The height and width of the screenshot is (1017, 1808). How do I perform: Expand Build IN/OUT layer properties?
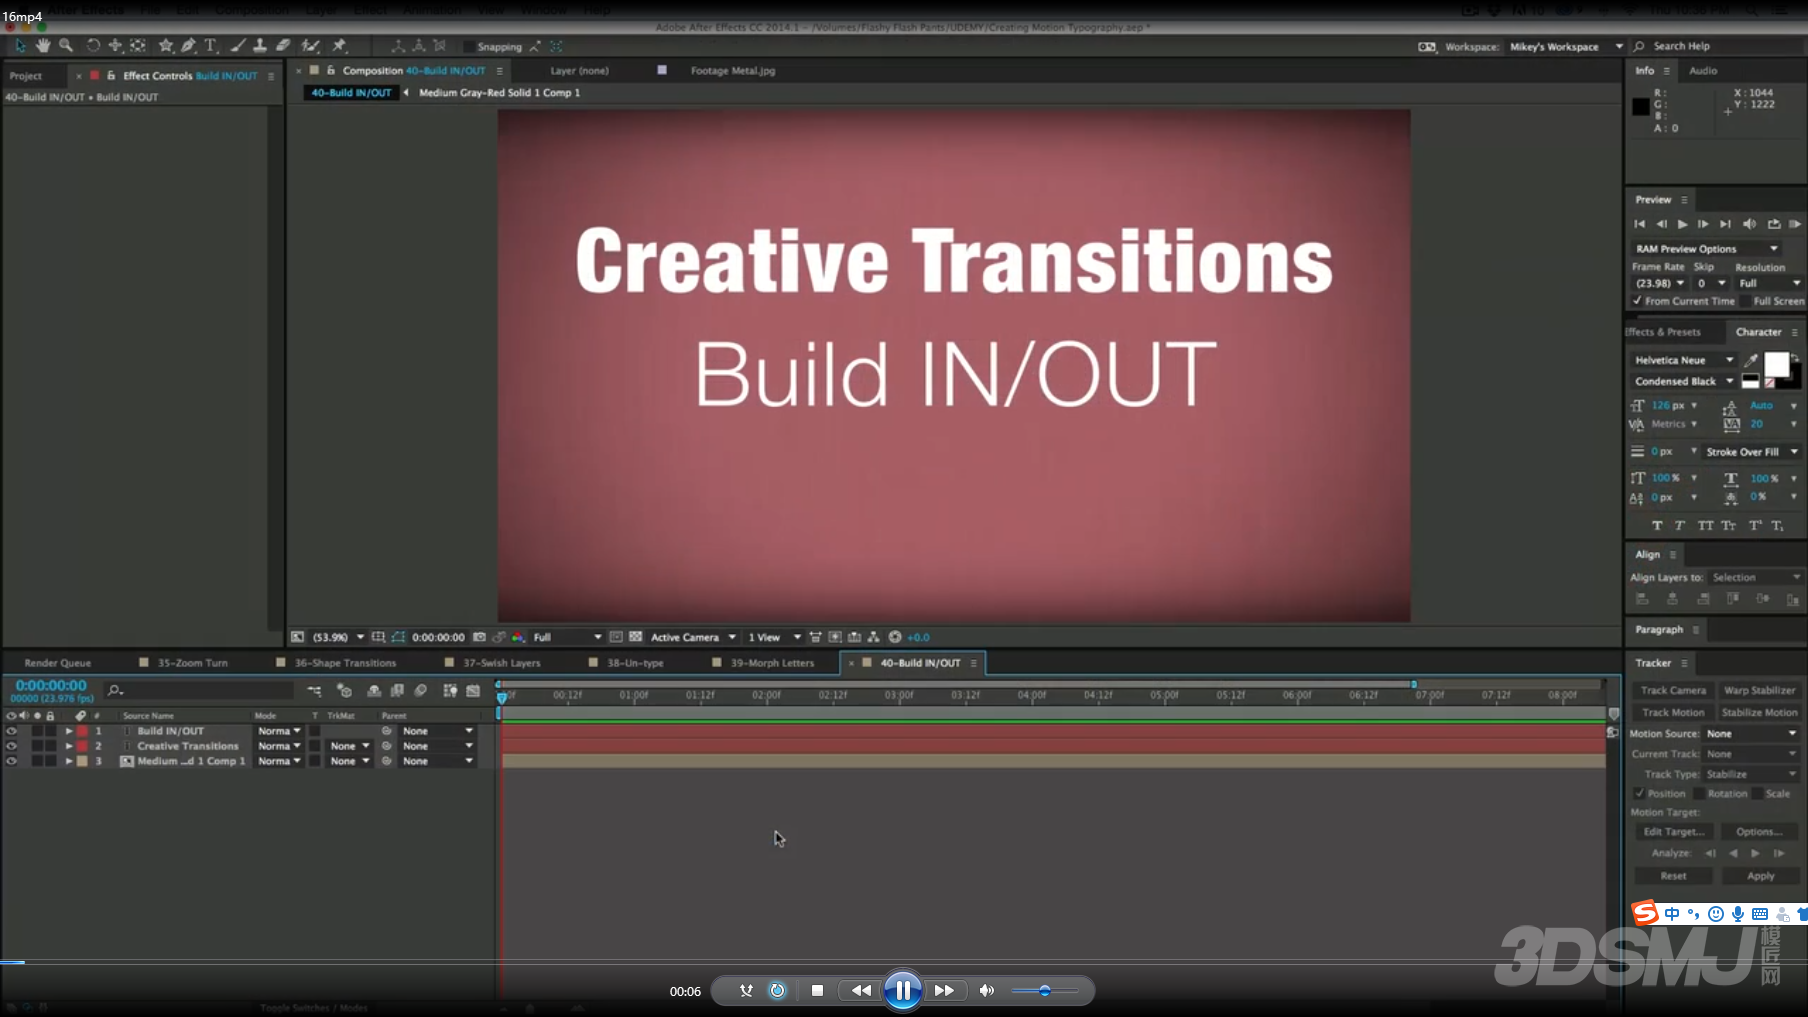point(69,731)
